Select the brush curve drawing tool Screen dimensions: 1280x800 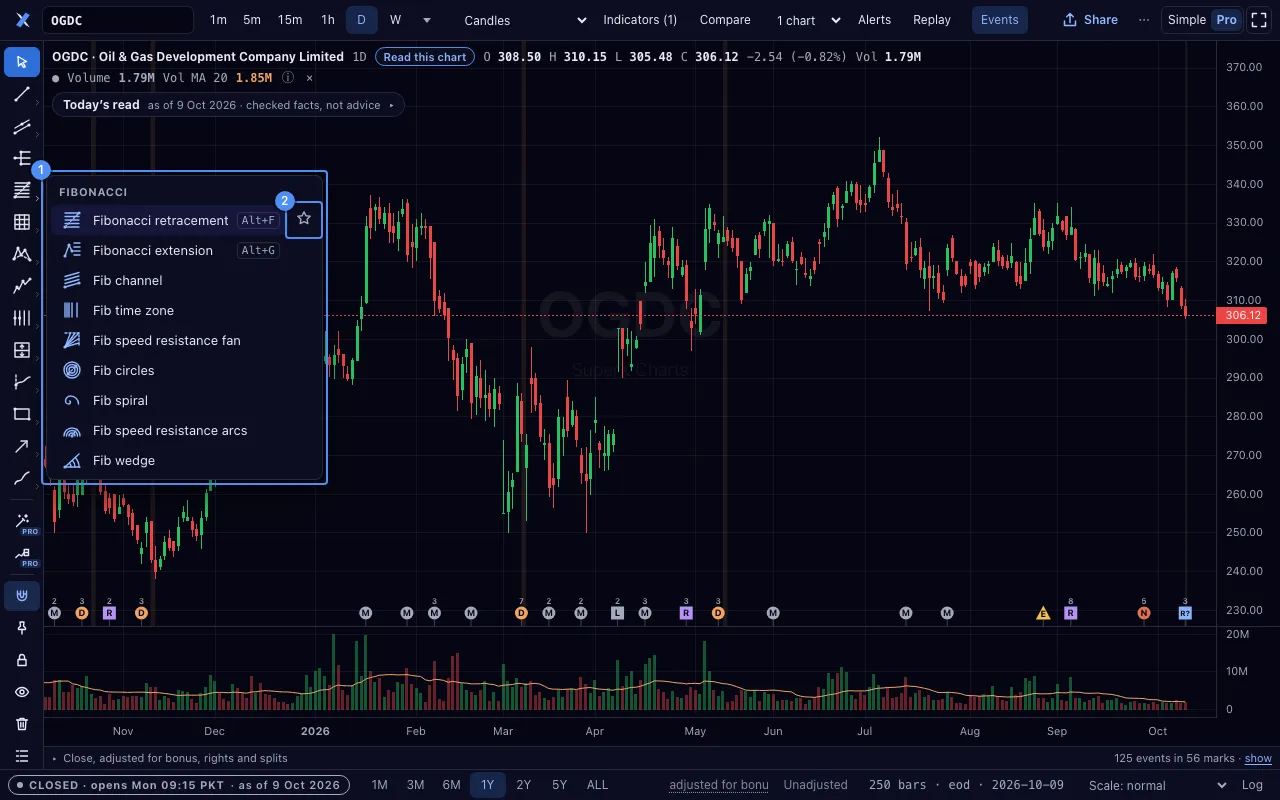pos(22,478)
